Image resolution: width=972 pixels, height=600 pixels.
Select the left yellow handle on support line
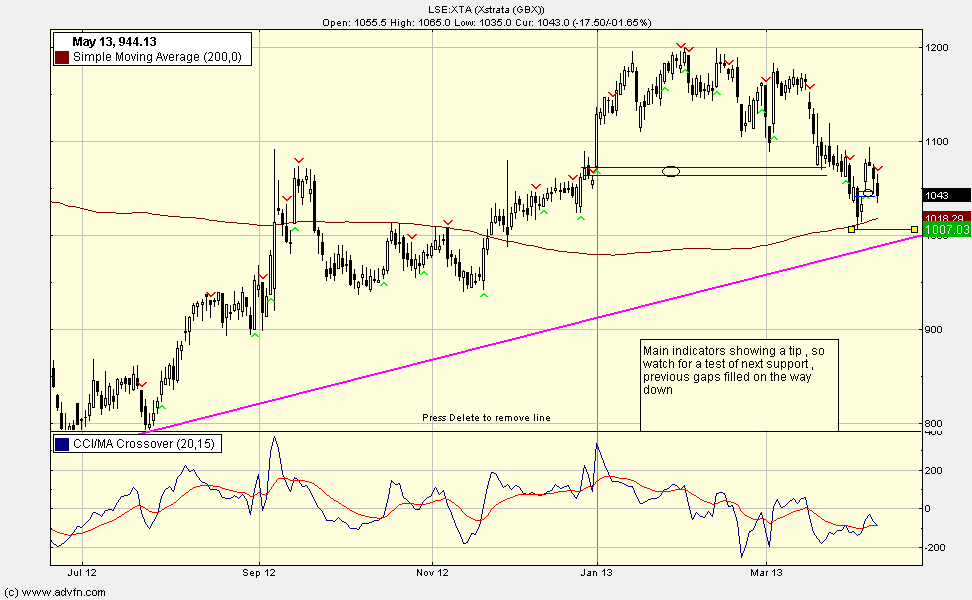[x=851, y=229]
